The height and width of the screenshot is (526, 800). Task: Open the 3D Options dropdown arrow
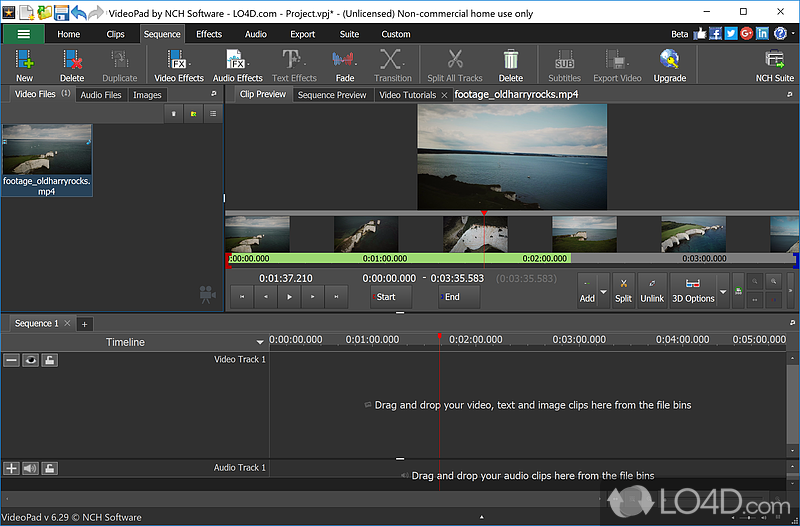pos(723,291)
